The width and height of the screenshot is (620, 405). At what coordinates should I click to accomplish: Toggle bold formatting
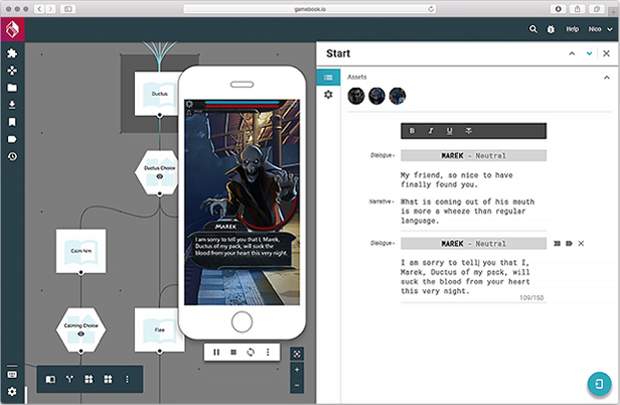412,131
